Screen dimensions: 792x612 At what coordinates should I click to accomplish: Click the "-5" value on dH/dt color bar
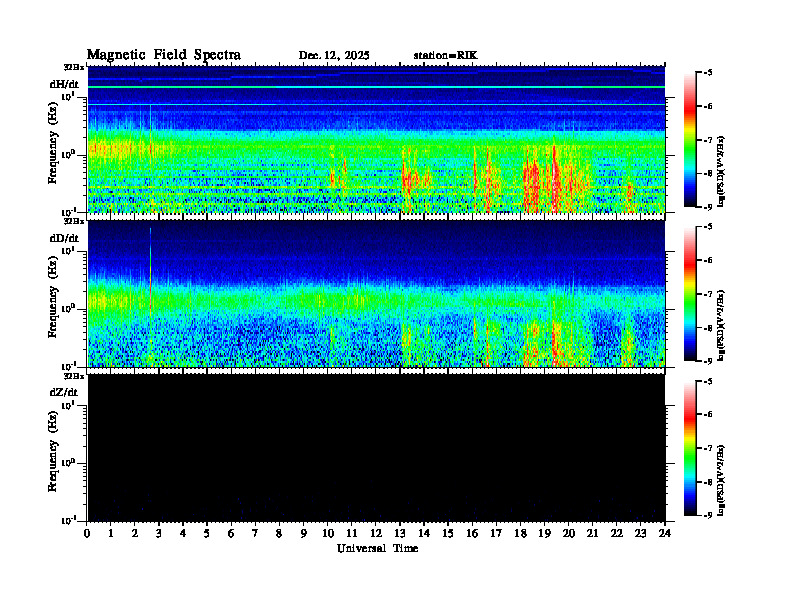pyautogui.click(x=708, y=73)
